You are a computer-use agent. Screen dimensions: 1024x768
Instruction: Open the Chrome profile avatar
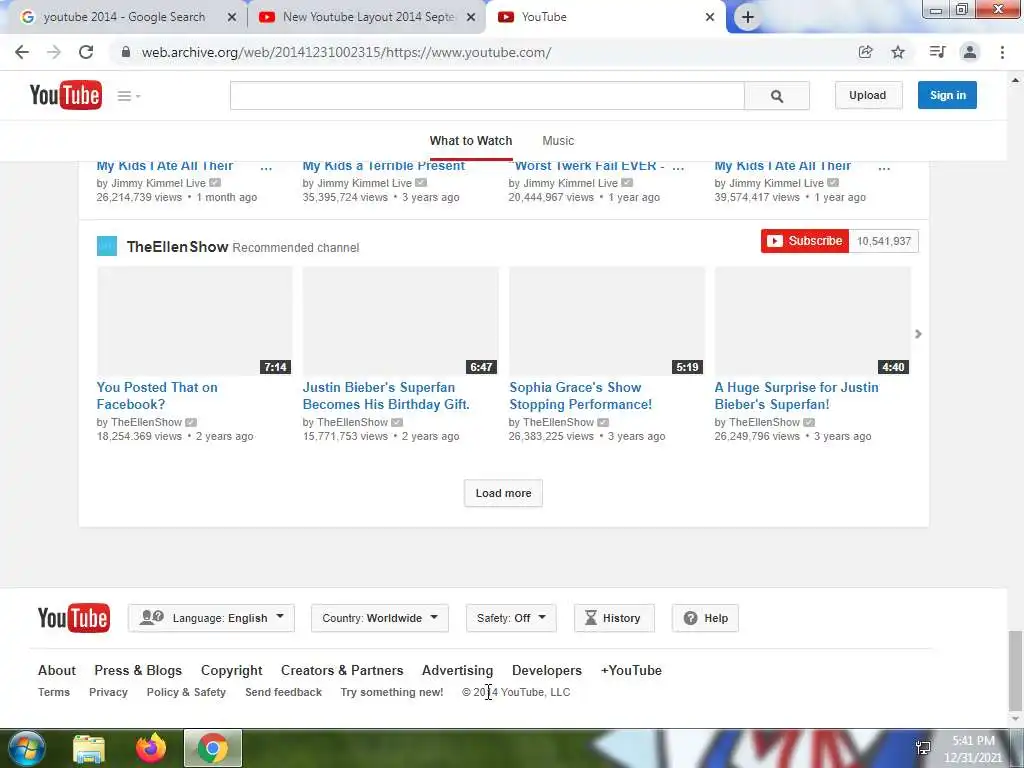coord(970,52)
